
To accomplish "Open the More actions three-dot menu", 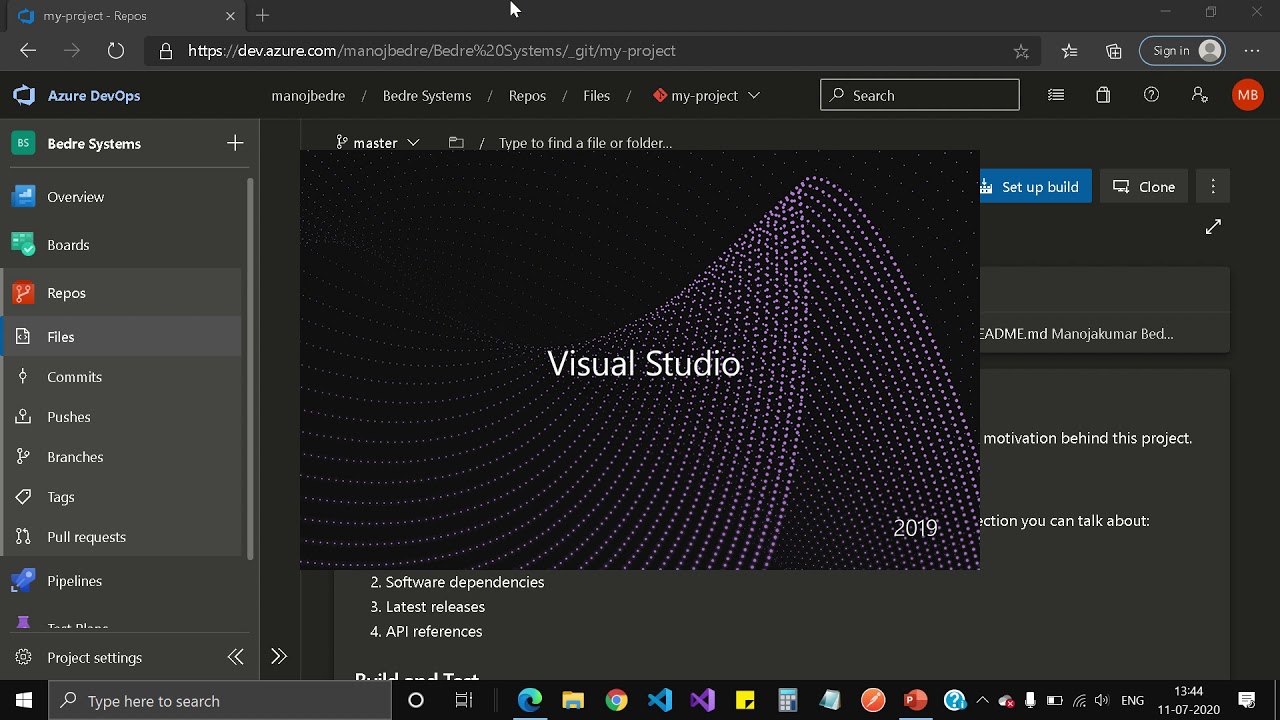I will coord(1213,187).
